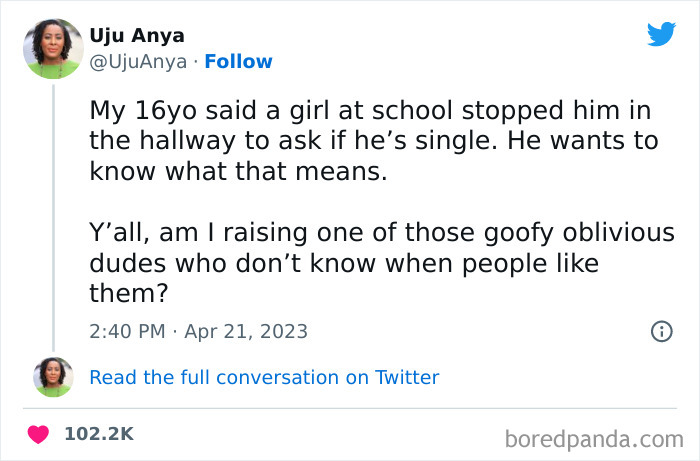Select the first paragraph about the 16yo
The height and width of the screenshot is (461, 700).
pos(373,140)
